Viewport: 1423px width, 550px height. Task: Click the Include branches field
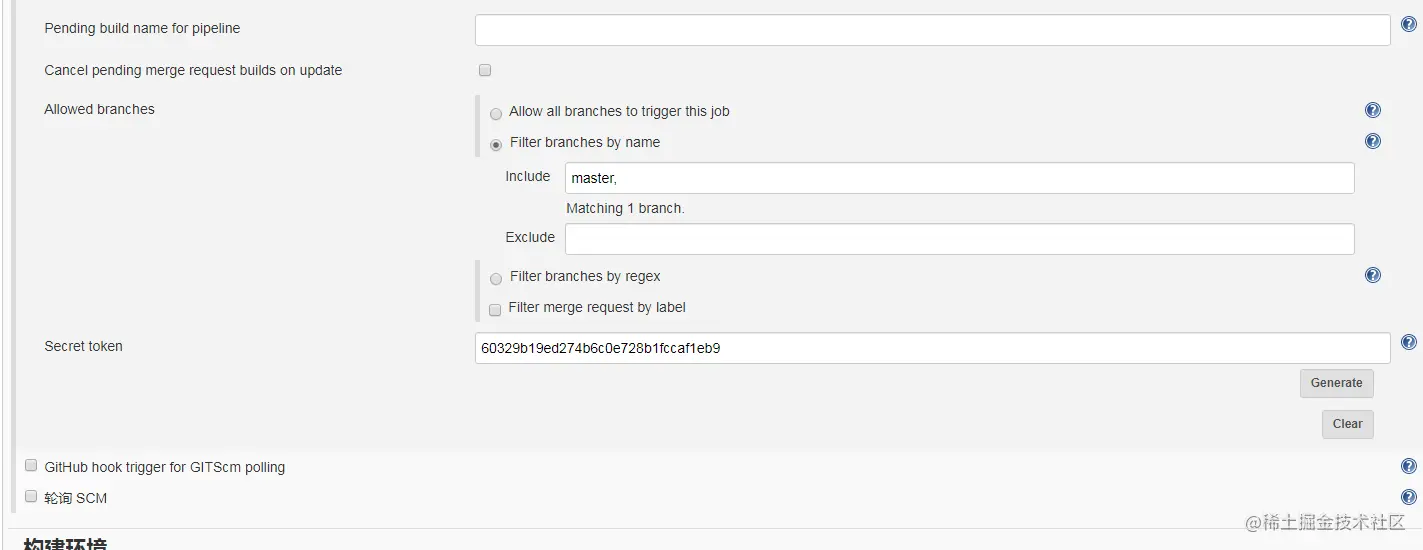(x=959, y=178)
